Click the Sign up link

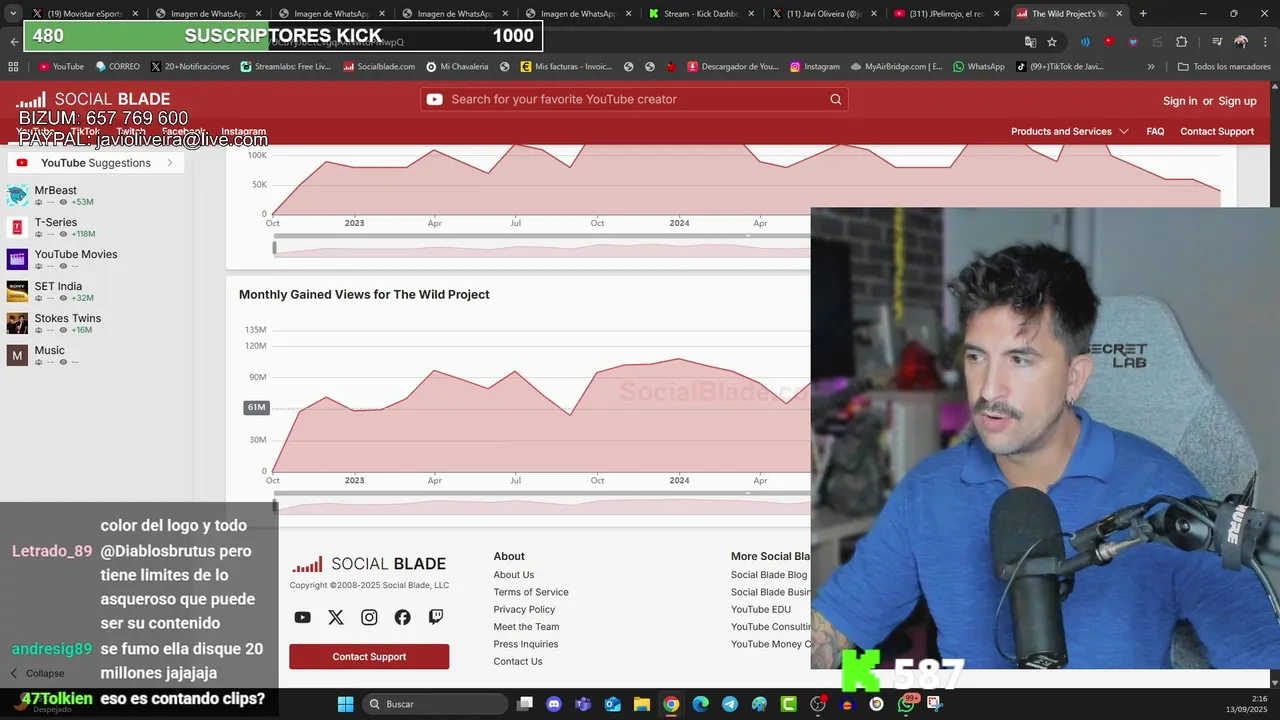click(1237, 101)
